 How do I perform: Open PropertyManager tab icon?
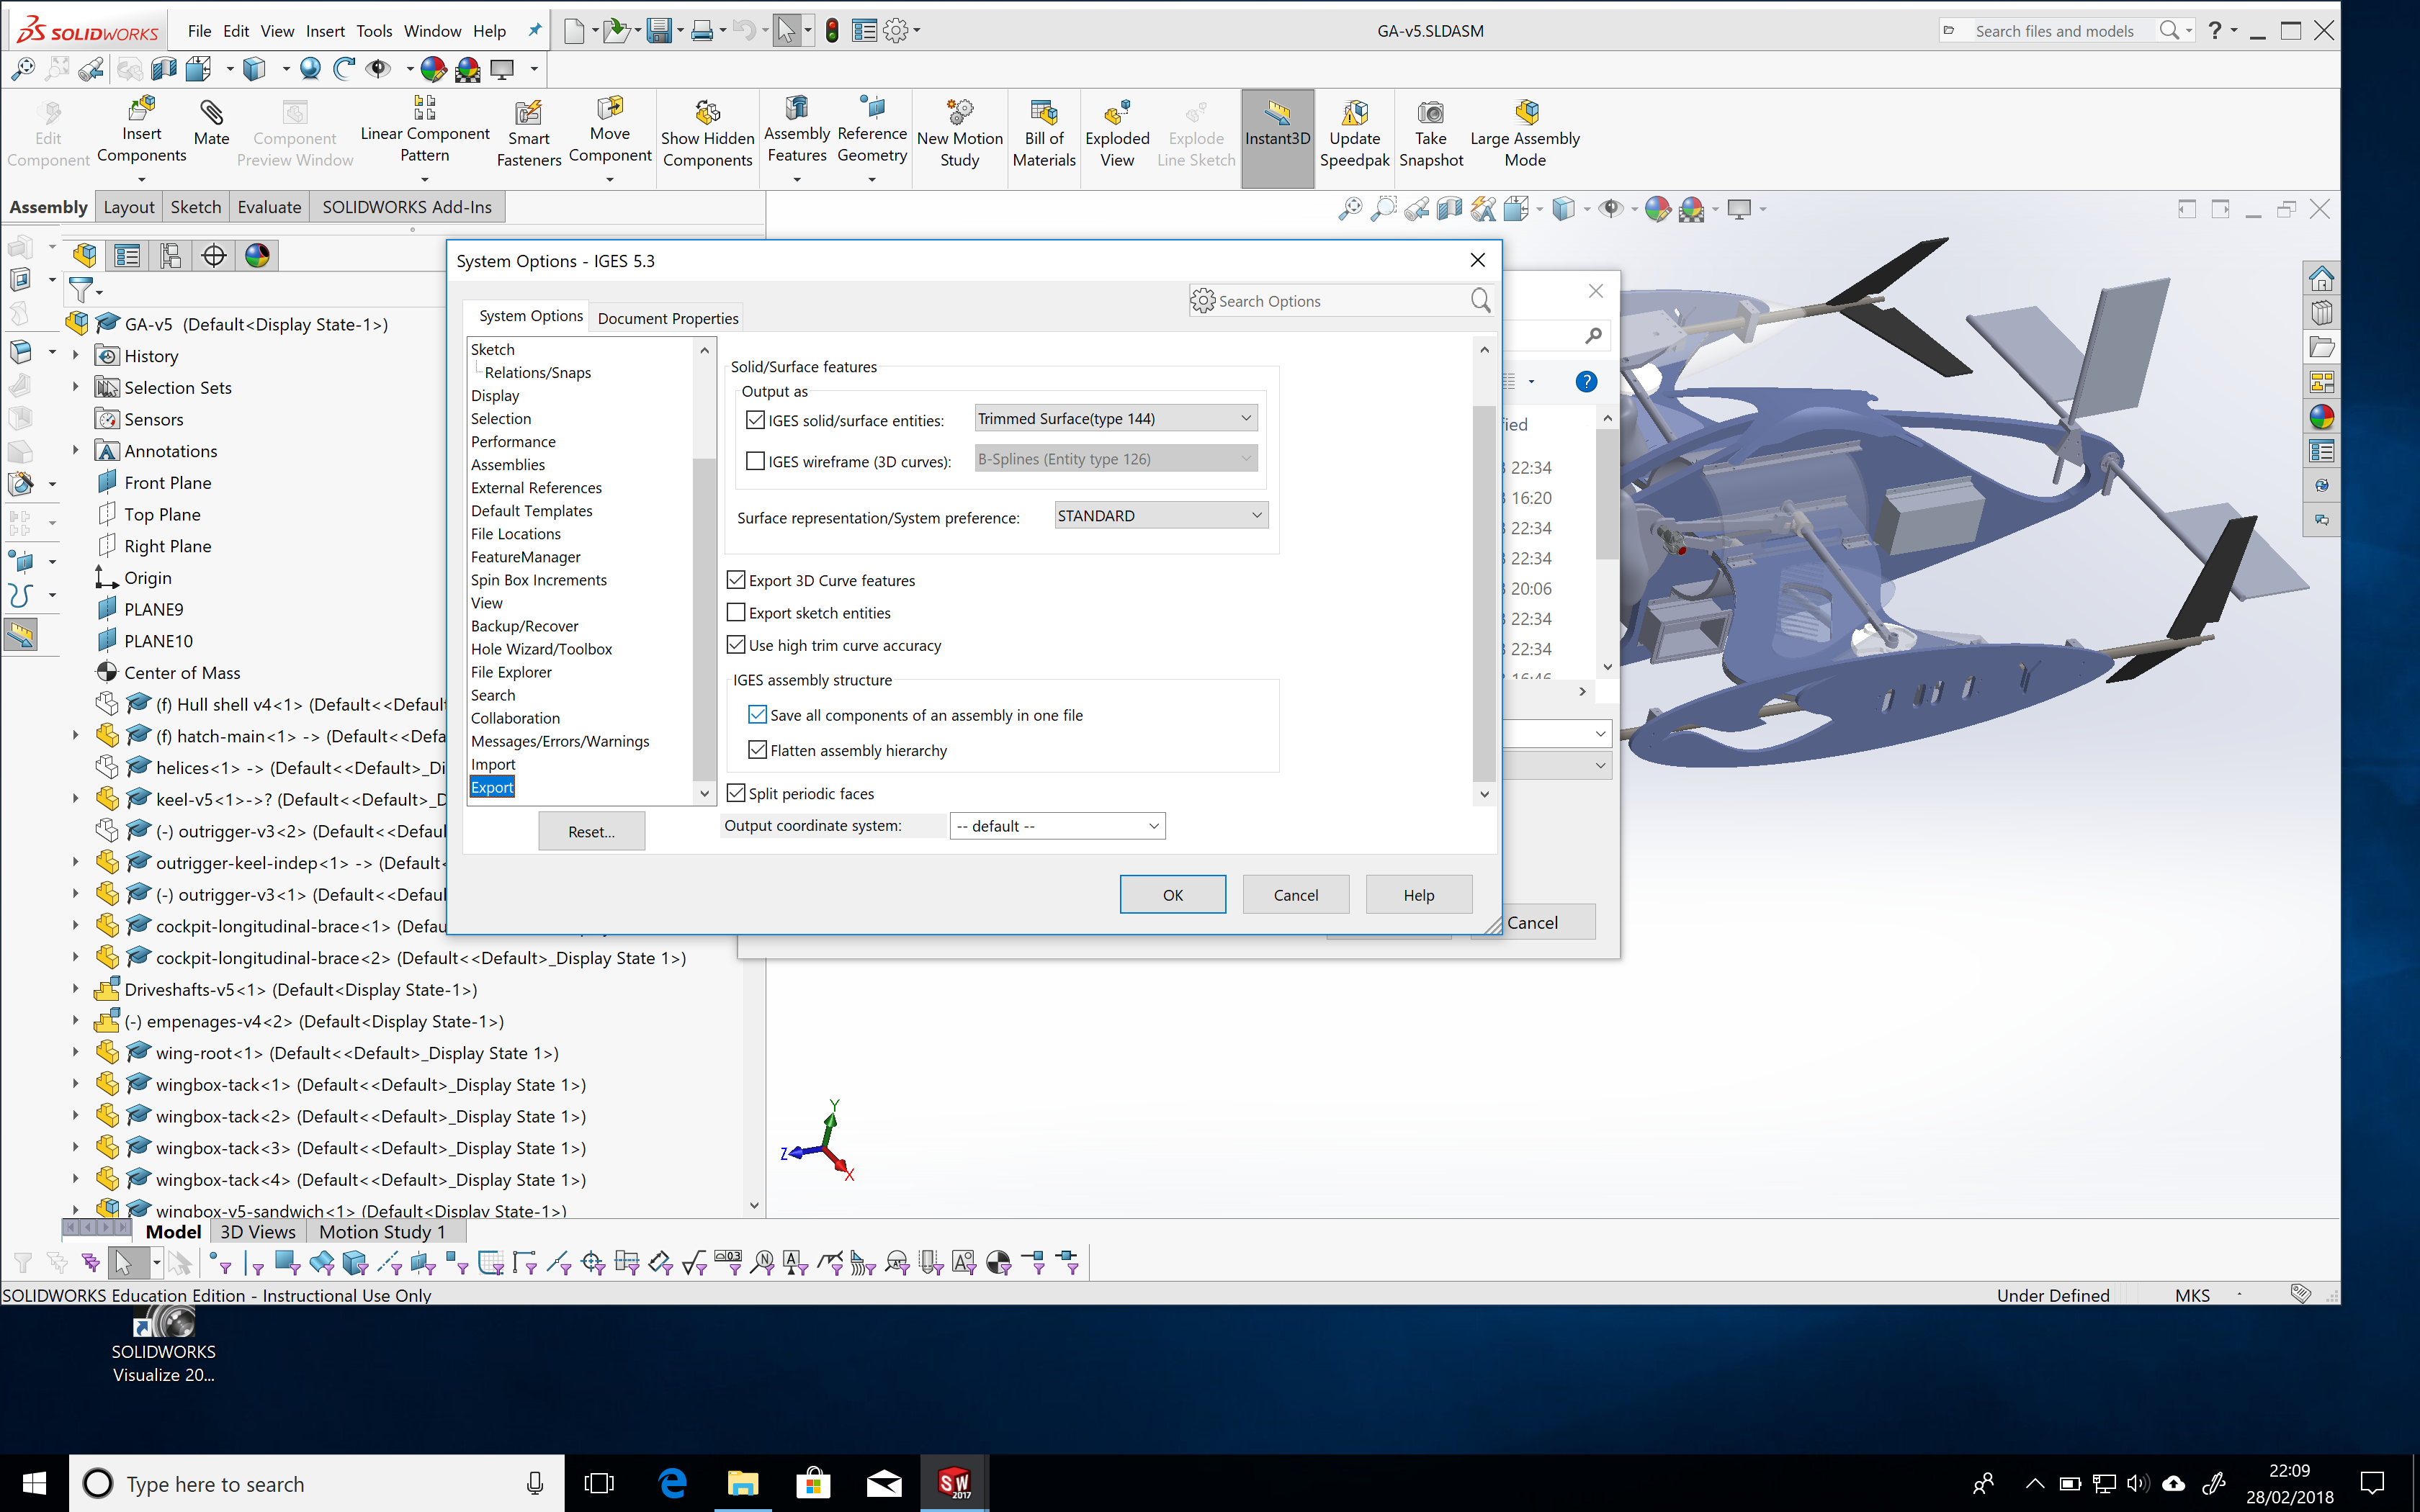pos(127,255)
